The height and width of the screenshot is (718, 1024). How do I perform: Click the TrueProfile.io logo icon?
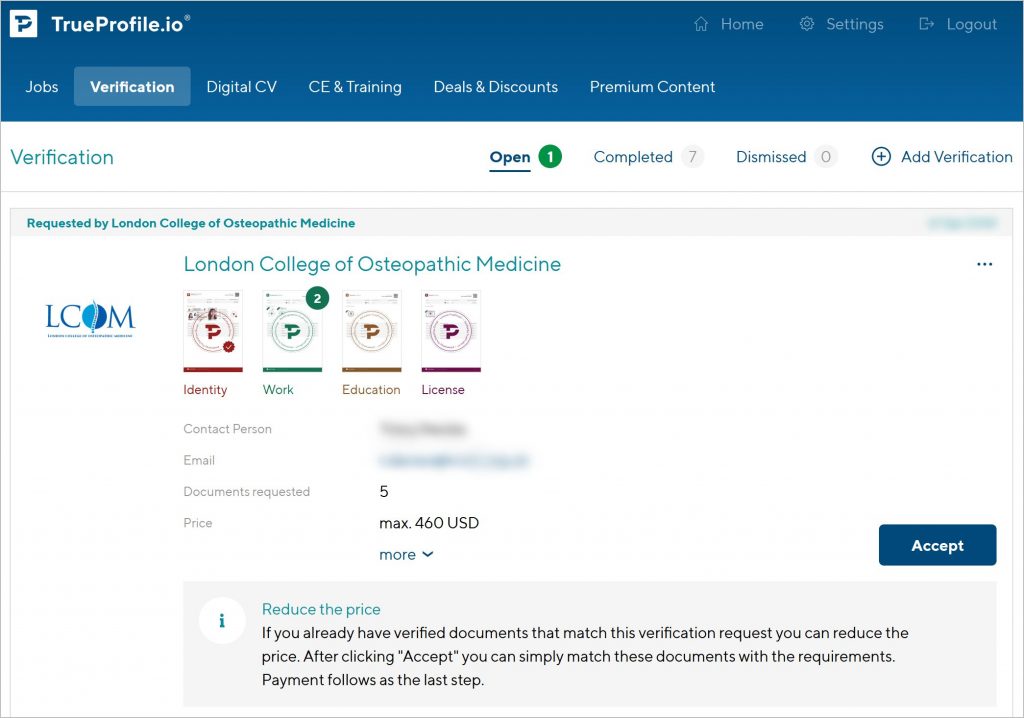click(x=24, y=24)
